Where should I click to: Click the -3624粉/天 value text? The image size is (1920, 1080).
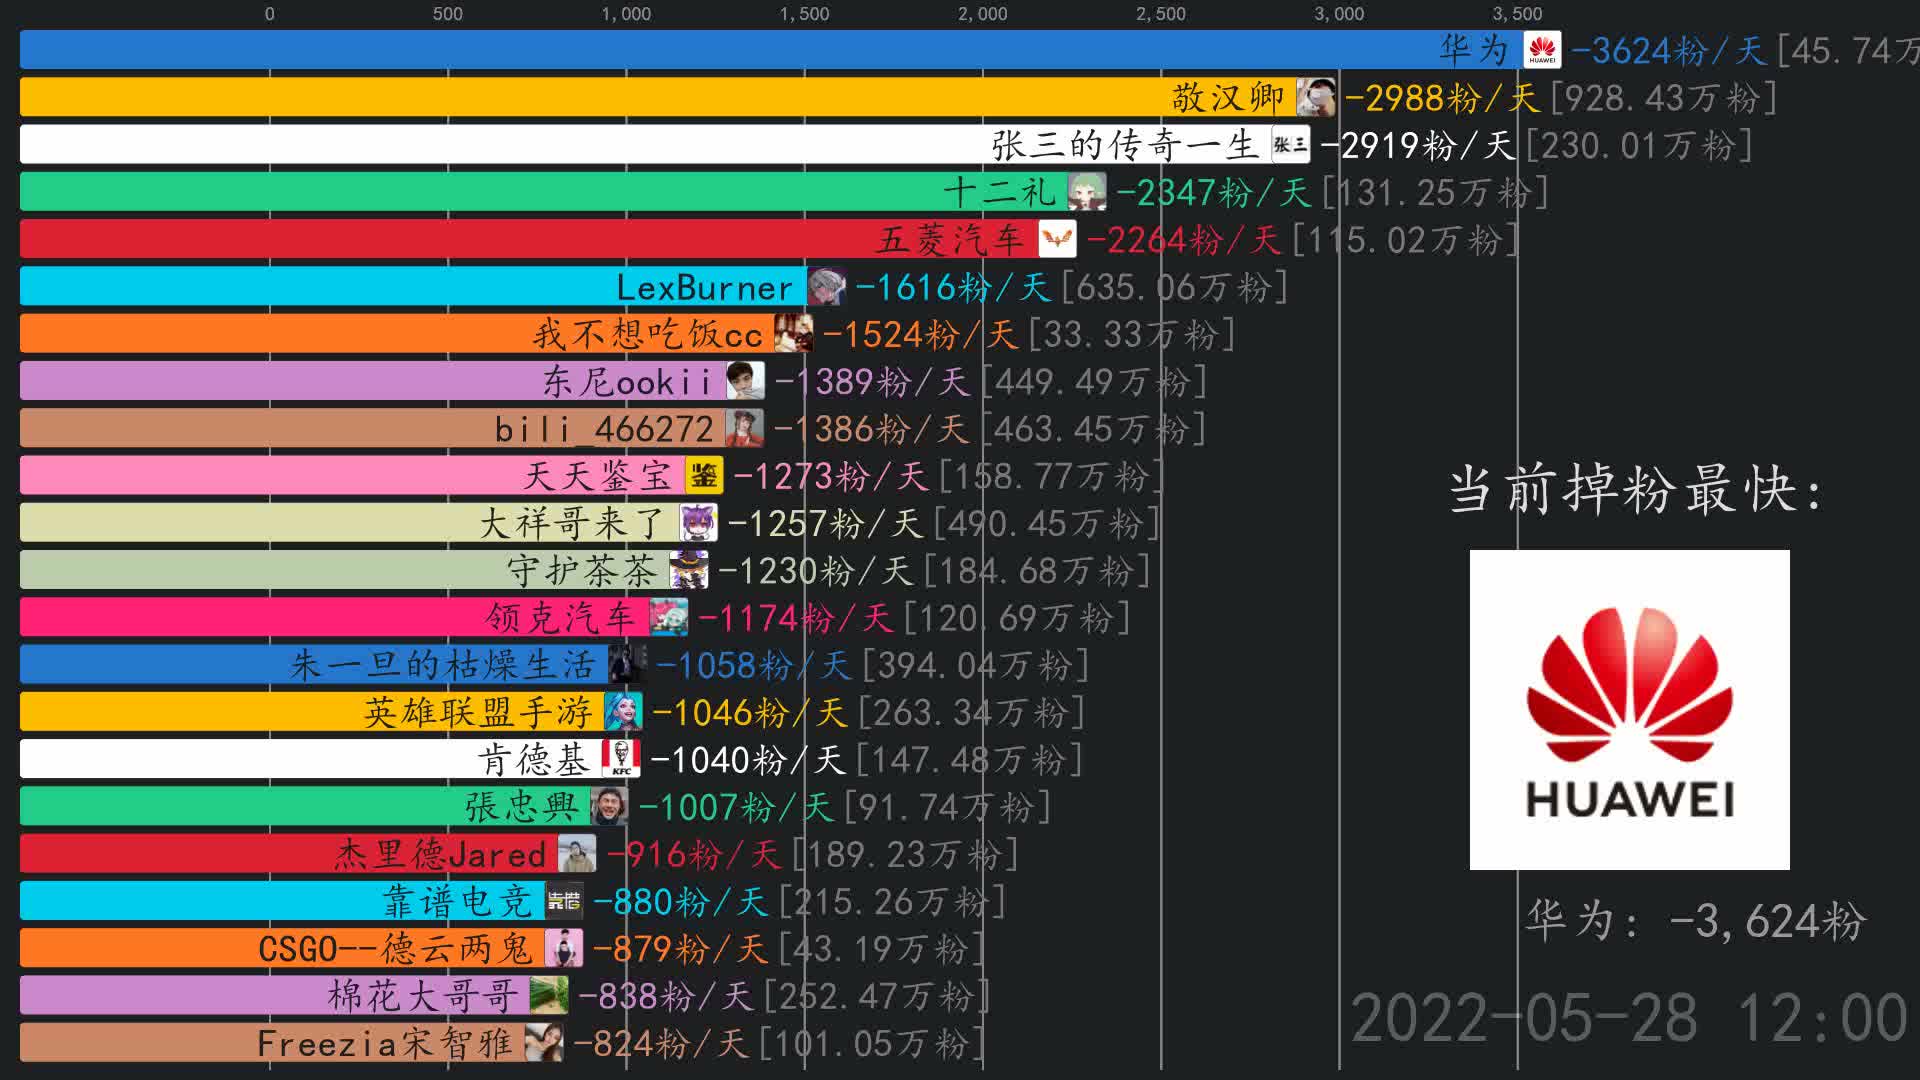tap(1669, 50)
